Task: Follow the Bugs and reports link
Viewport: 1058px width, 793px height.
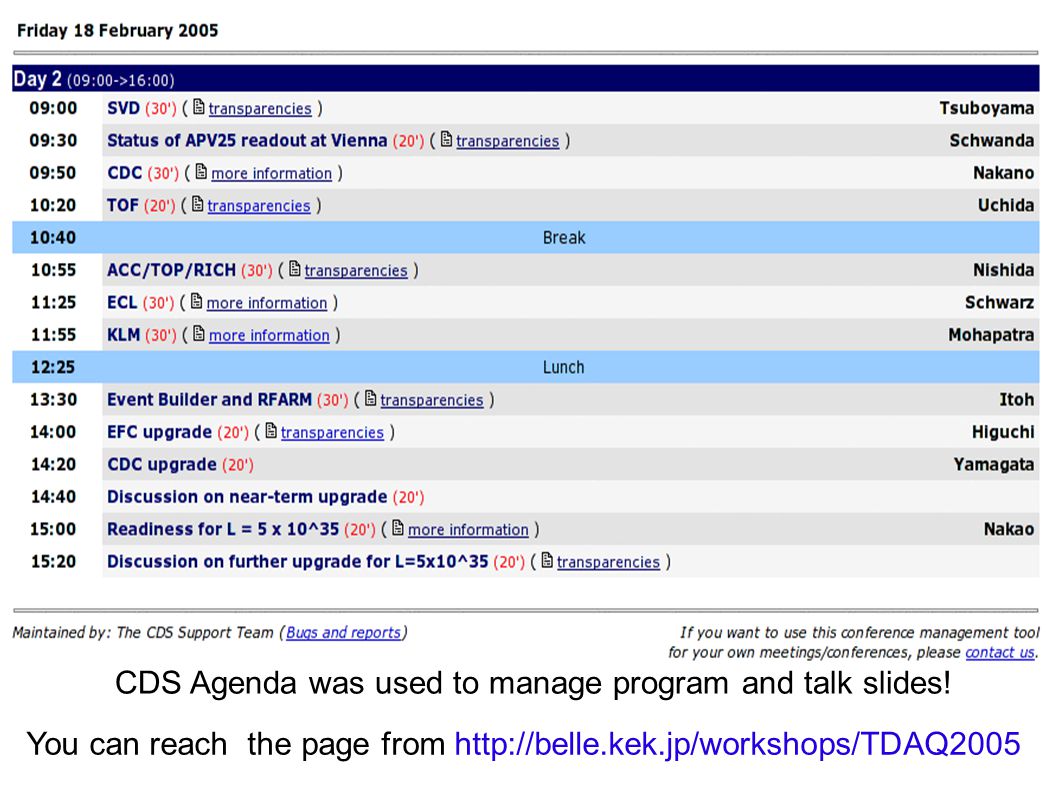Action: pos(343,632)
